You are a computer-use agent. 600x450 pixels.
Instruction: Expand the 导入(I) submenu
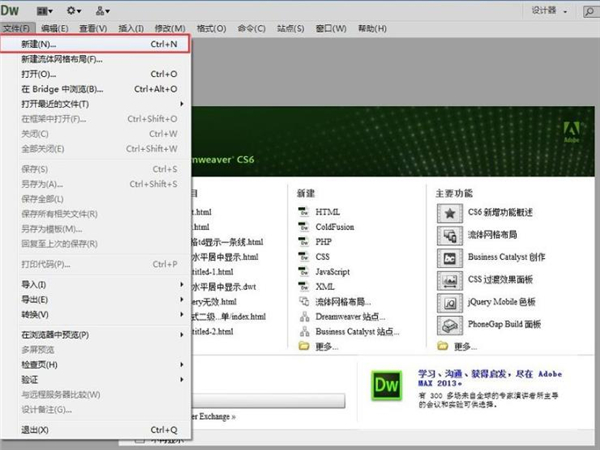[x=96, y=285]
